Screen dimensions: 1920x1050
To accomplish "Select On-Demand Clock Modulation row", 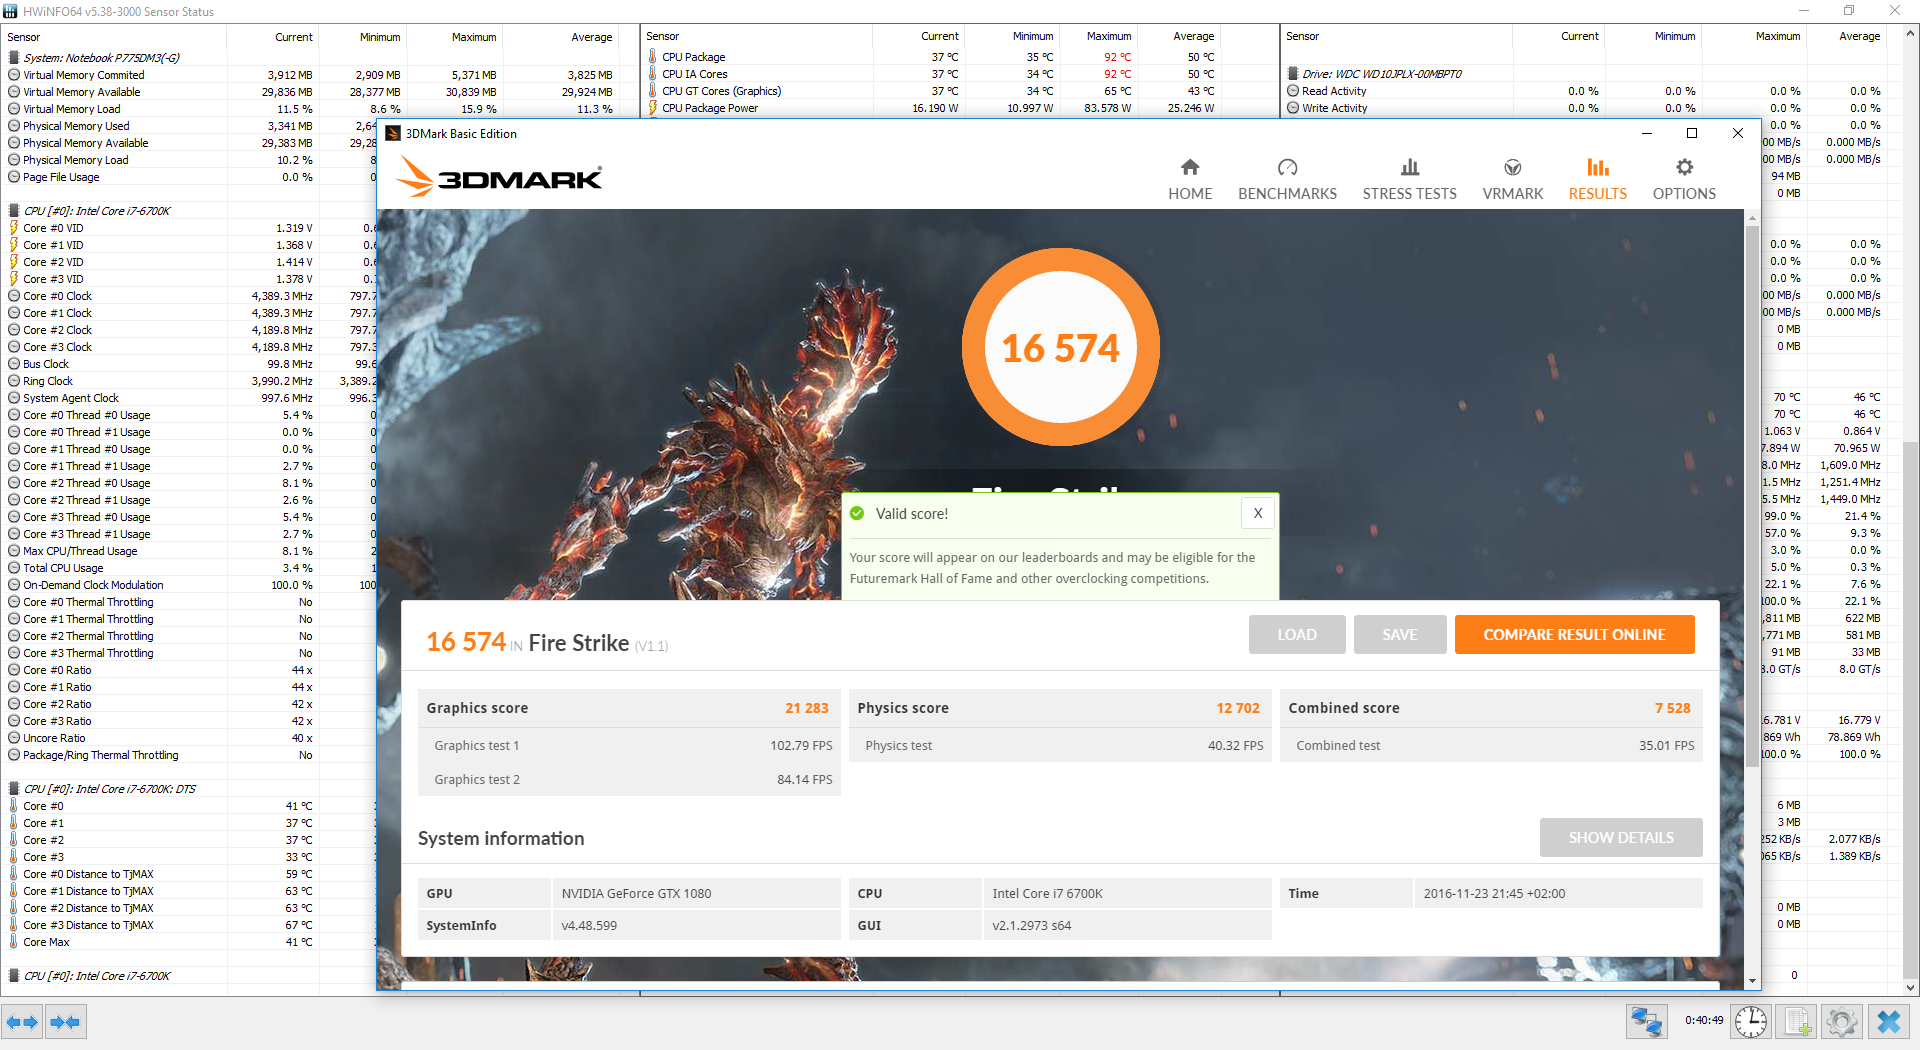I will tap(190, 585).
